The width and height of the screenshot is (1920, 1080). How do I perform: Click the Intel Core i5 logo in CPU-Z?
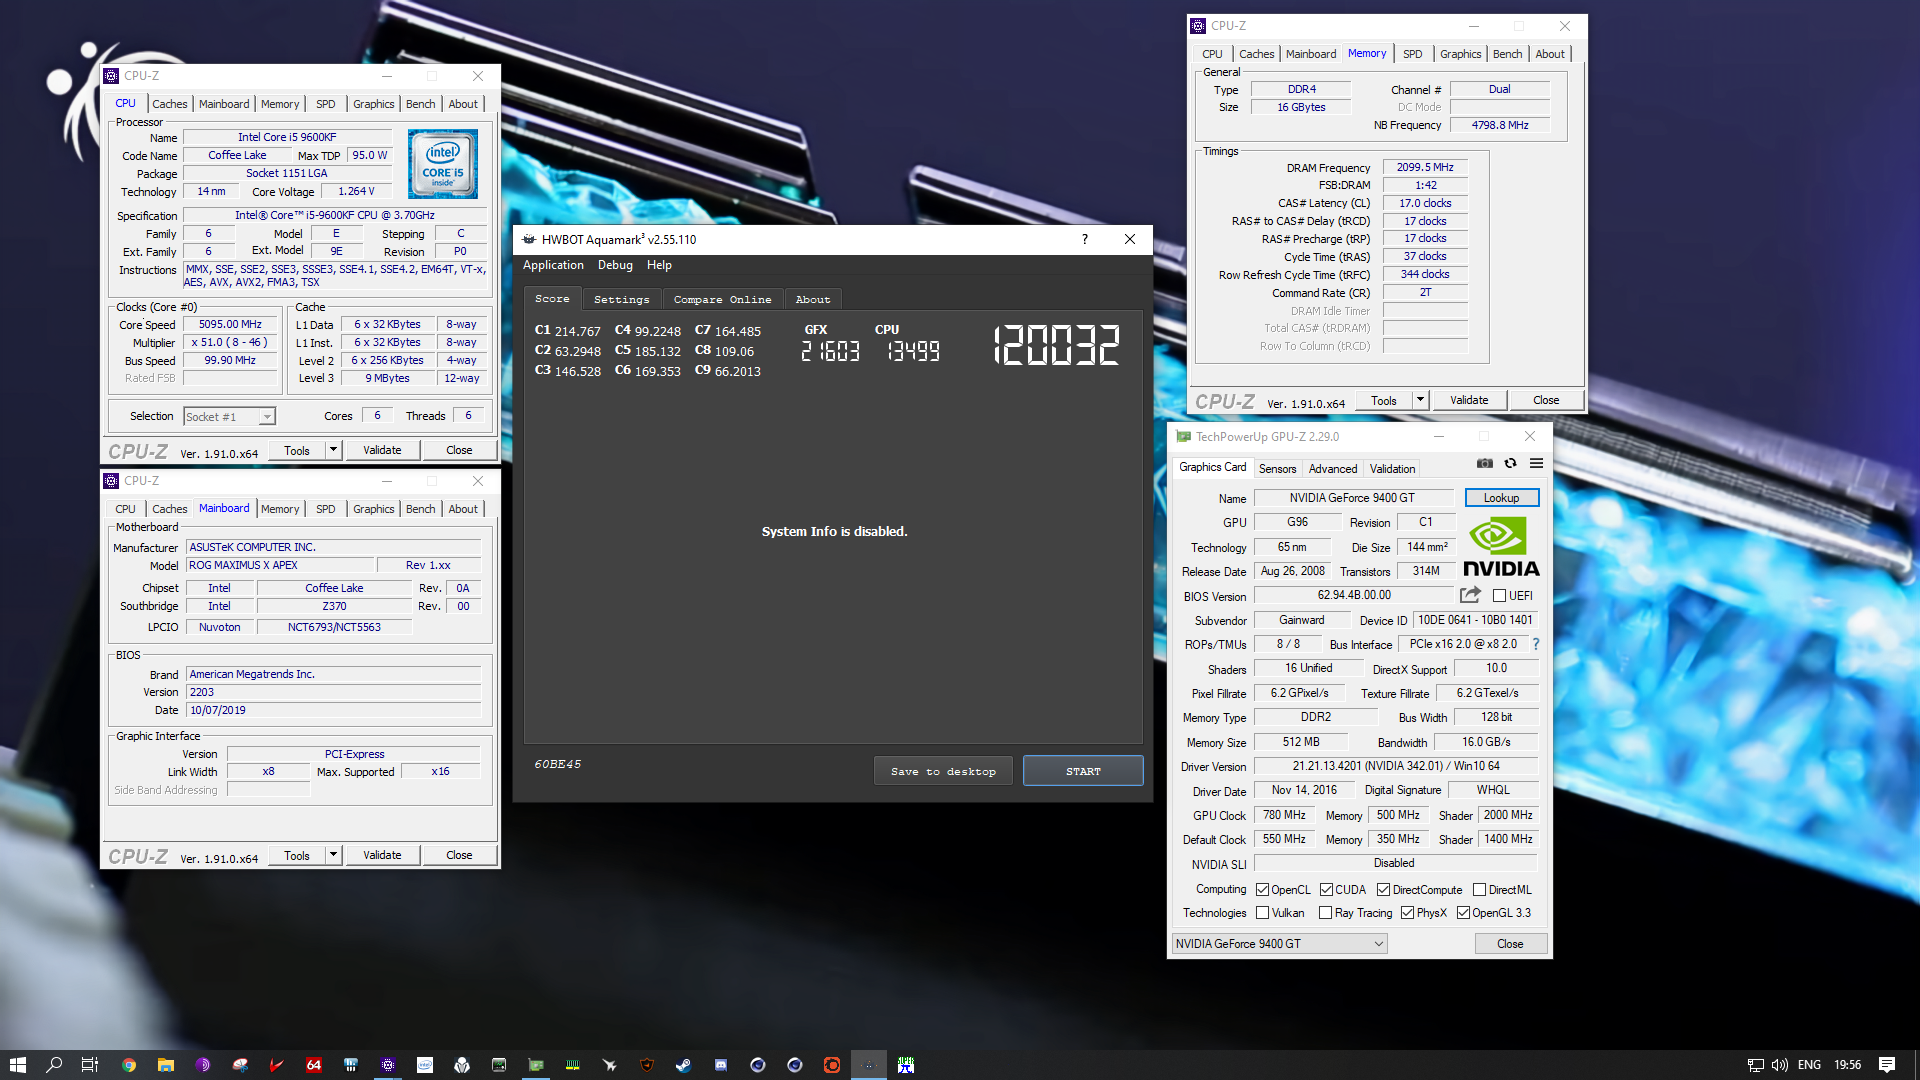coord(443,164)
